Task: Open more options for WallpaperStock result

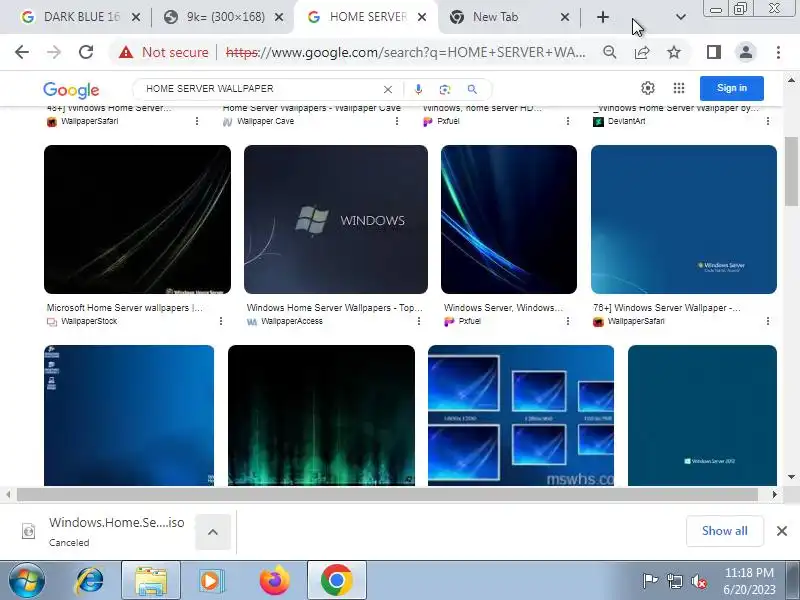Action: [x=221, y=321]
